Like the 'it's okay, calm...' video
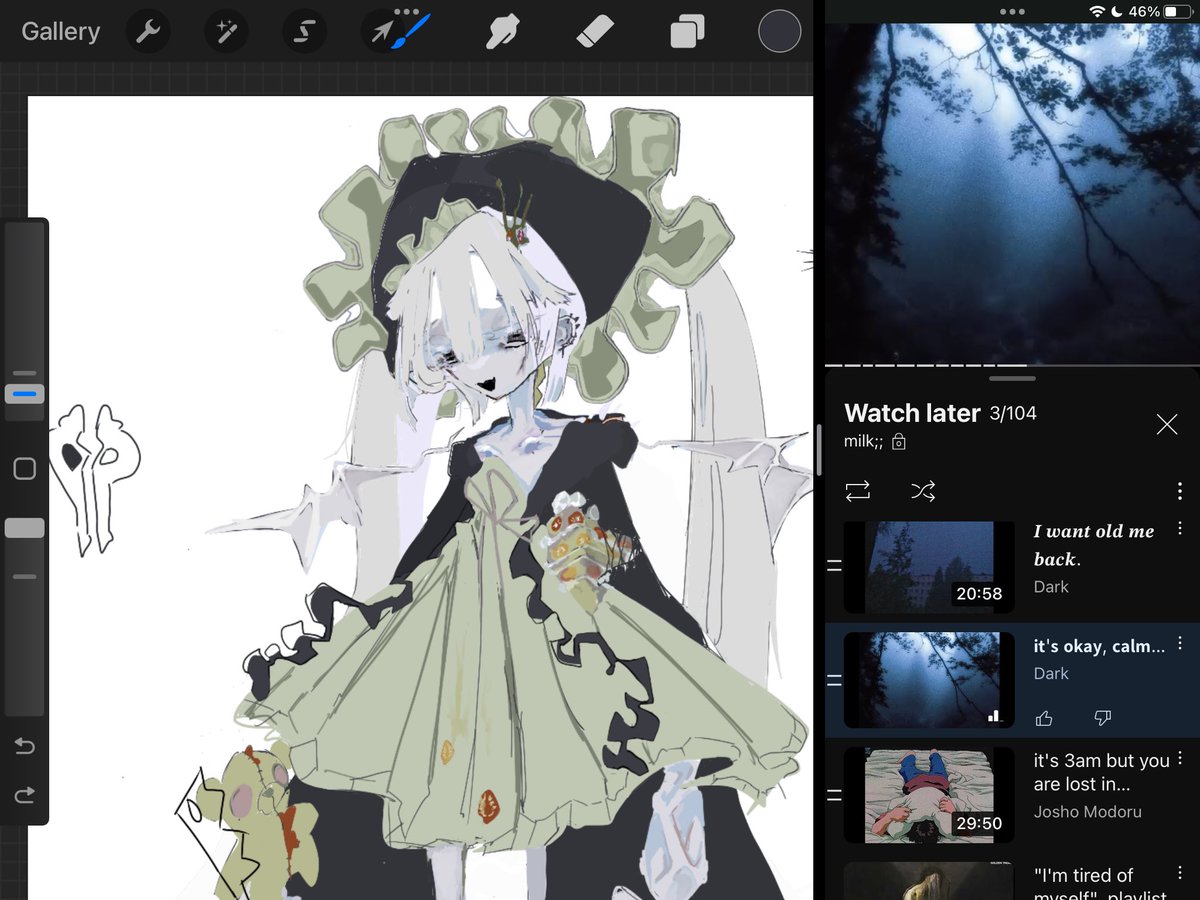The height and width of the screenshot is (900, 1200). [x=1044, y=718]
